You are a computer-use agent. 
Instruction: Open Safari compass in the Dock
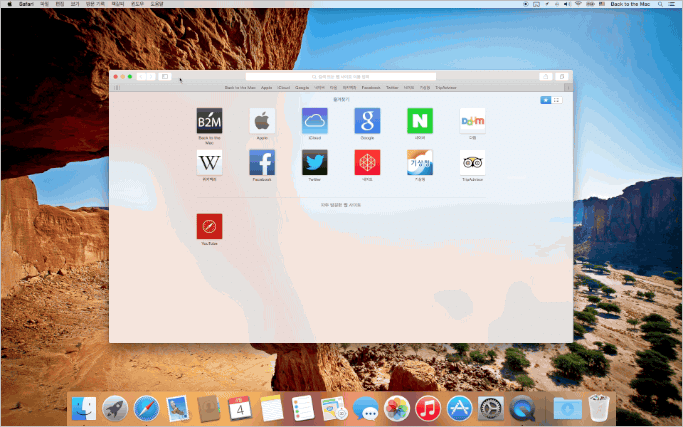tap(146, 408)
